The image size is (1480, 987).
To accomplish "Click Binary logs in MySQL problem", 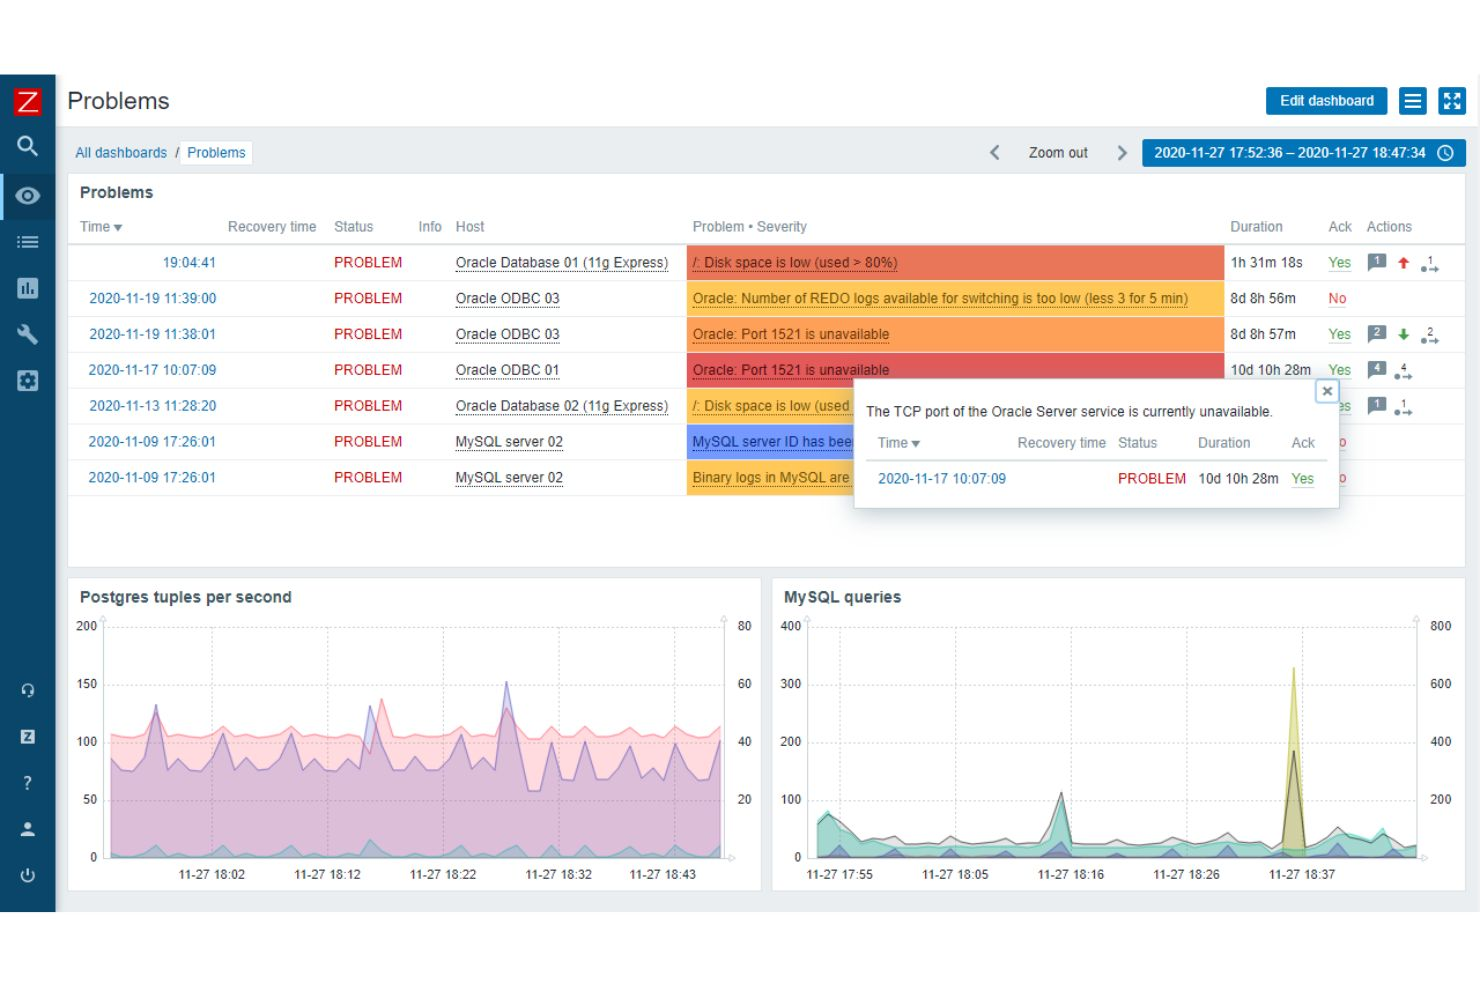I will pyautogui.click(x=771, y=478).
